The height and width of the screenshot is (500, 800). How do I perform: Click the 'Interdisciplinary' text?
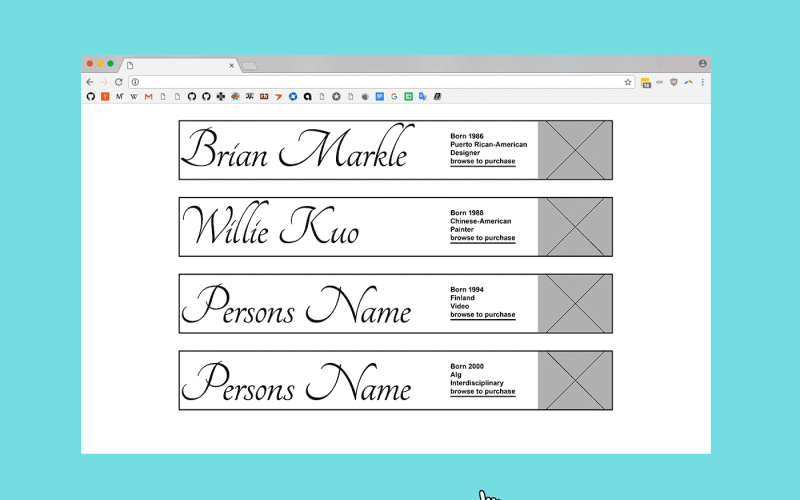pyautogui.click(x=477, y=383)
